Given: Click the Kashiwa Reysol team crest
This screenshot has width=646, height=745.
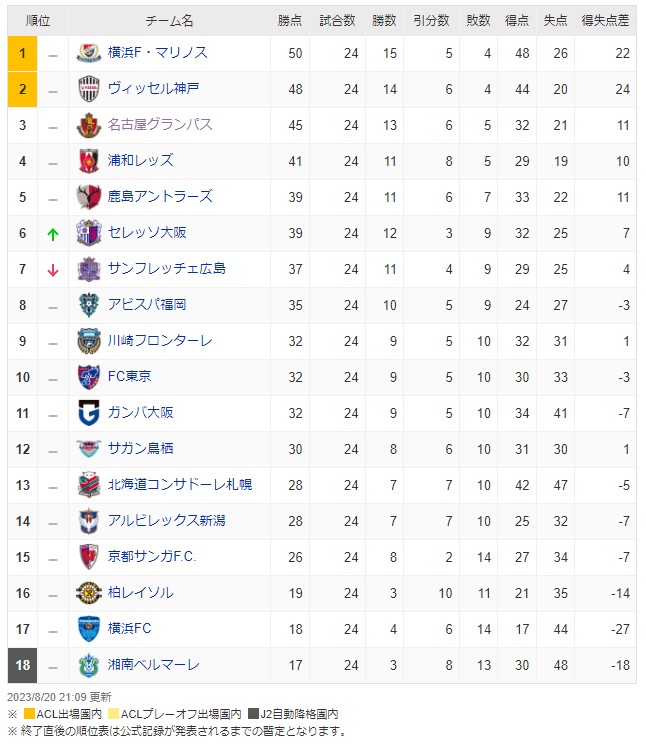Looking at the screenshot, I should [89, 593].
